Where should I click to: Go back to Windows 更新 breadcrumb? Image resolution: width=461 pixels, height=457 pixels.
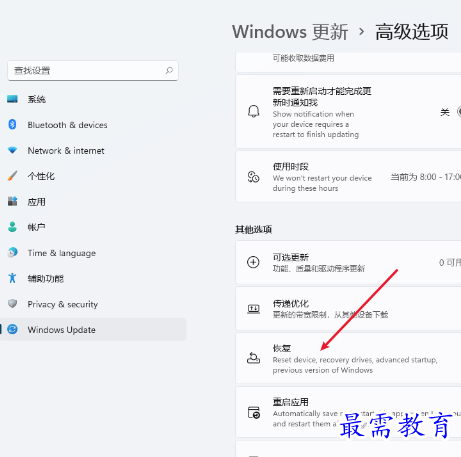(x=290, y=32)
